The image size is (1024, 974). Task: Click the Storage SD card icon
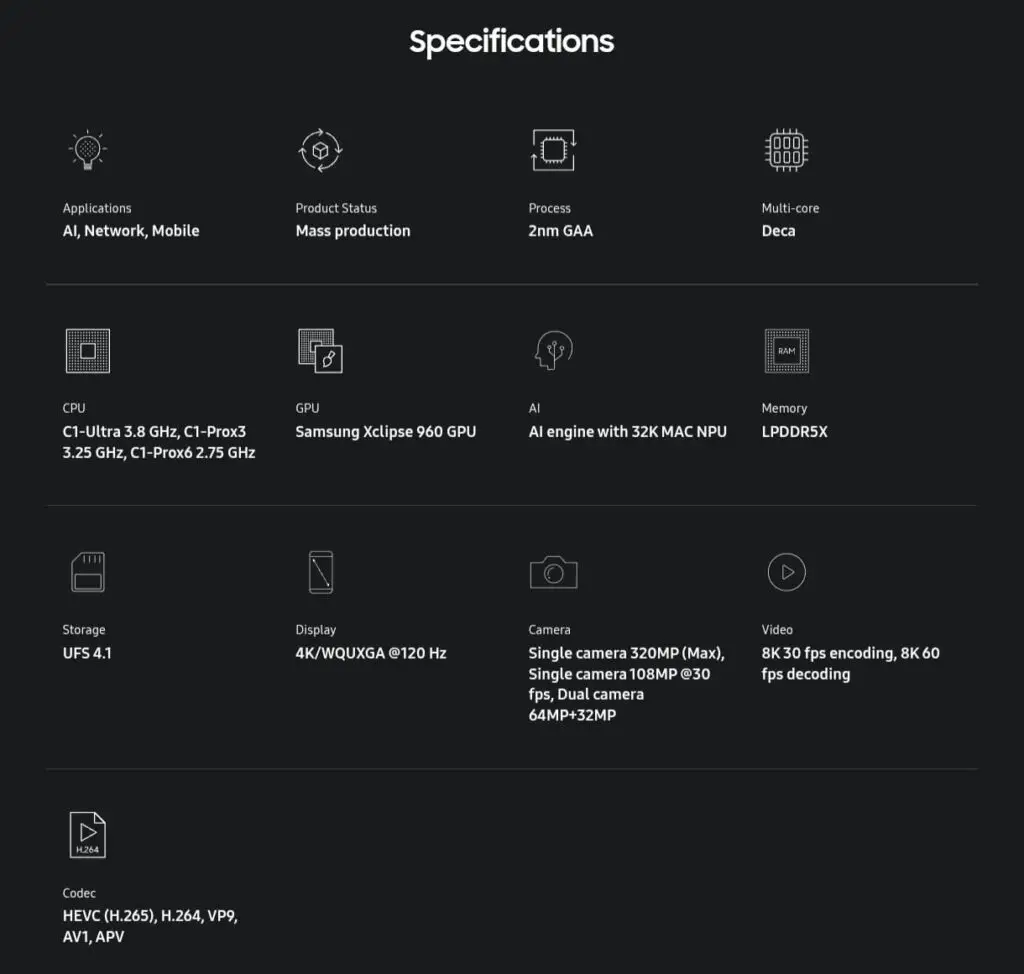click(x=87, y=572)
